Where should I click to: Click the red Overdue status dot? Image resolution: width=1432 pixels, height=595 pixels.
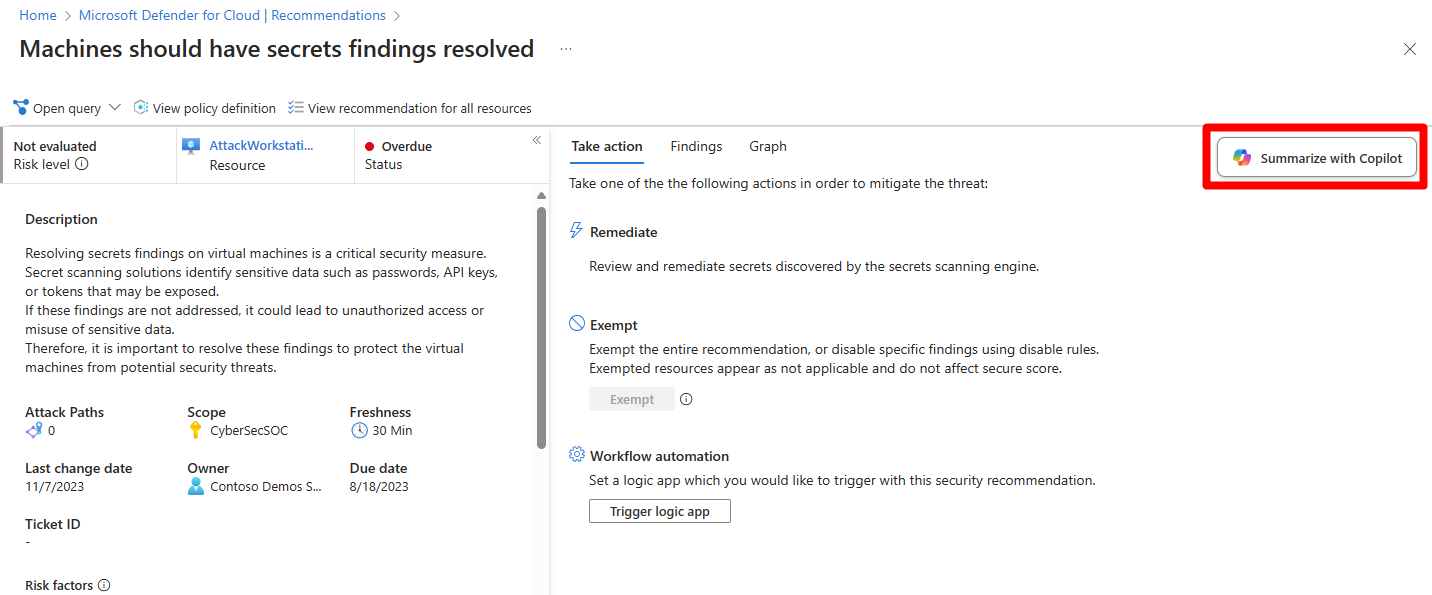click(370, 147)
